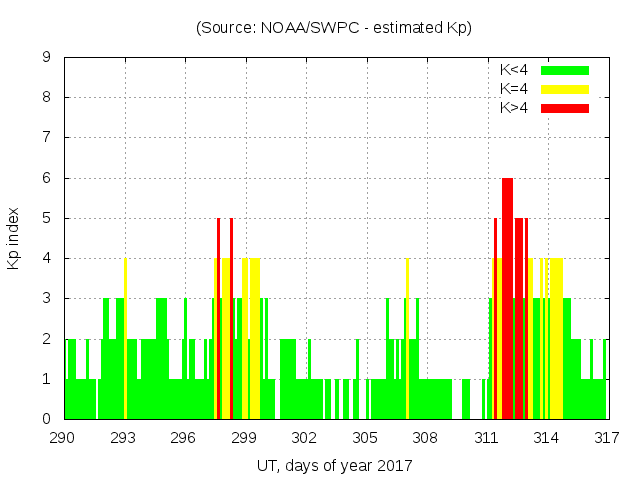Viewport: 640px width, 480px height.
Task: Click the x-axis tick label 311
Action: [485, 437]
